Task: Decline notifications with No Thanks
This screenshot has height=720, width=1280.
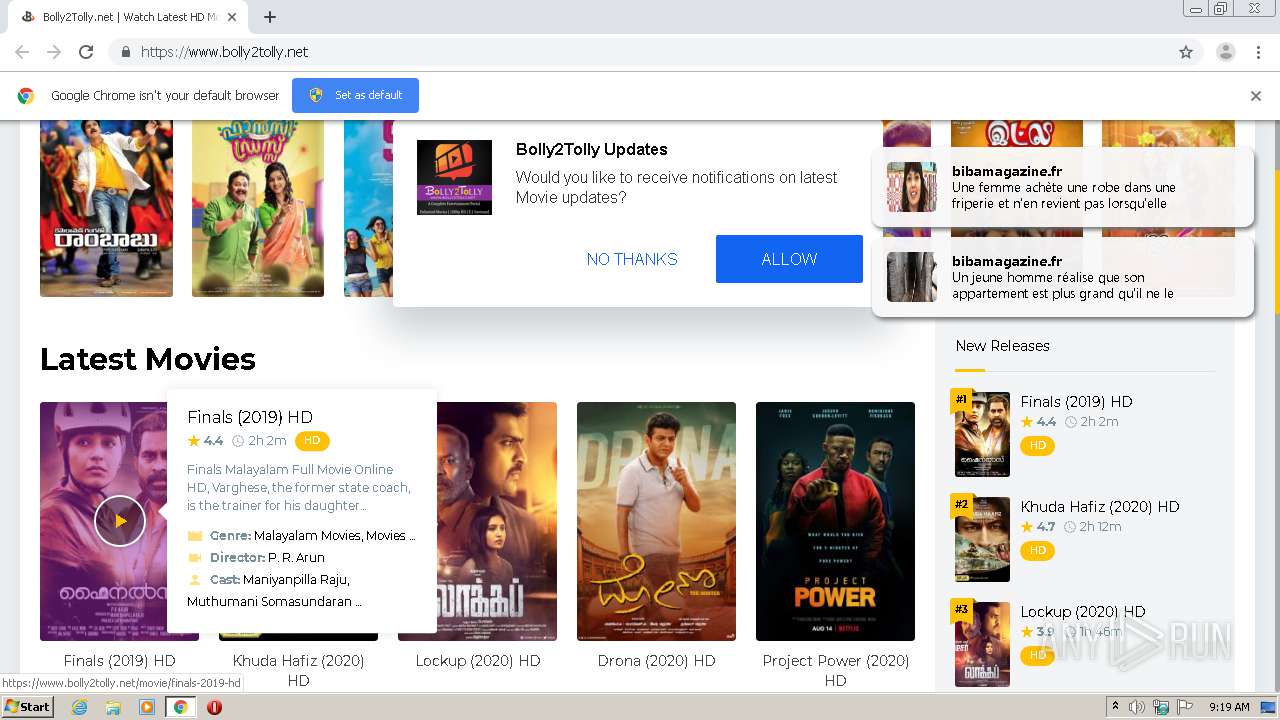Action: pos(632,259)
